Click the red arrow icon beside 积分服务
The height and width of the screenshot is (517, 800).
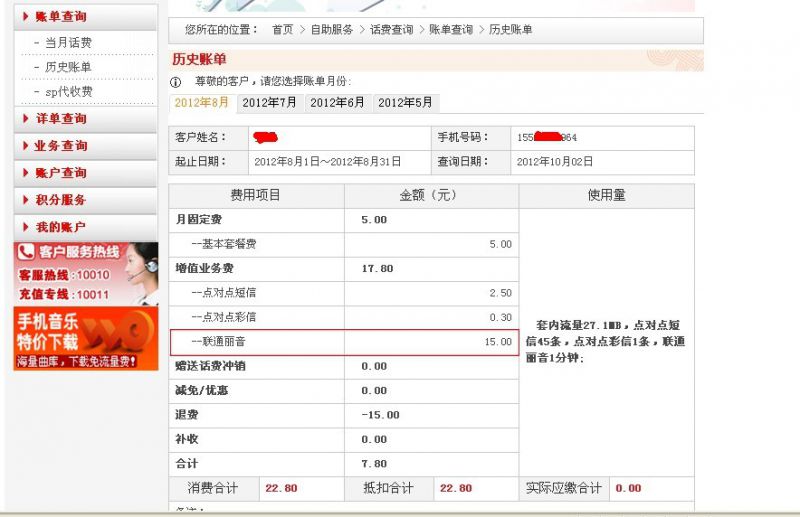25,200
